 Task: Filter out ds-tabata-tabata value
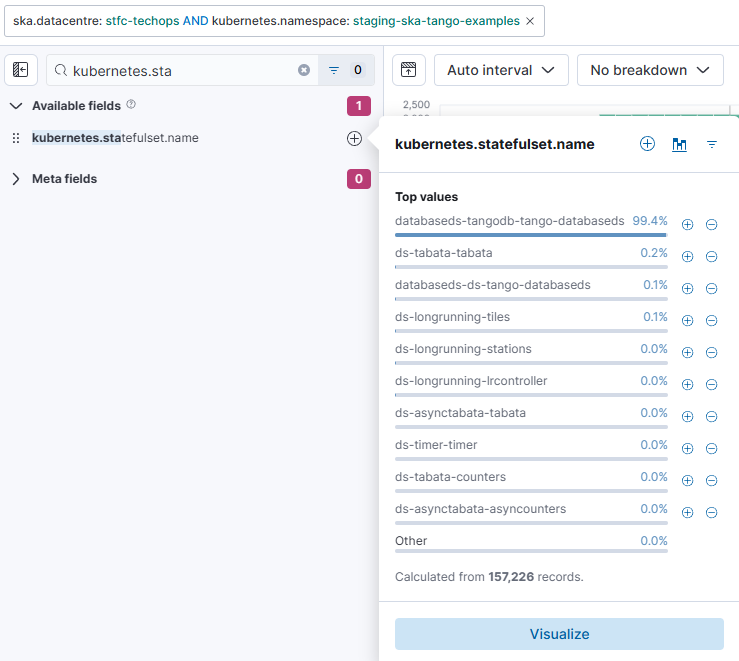[x=711, y=257]
